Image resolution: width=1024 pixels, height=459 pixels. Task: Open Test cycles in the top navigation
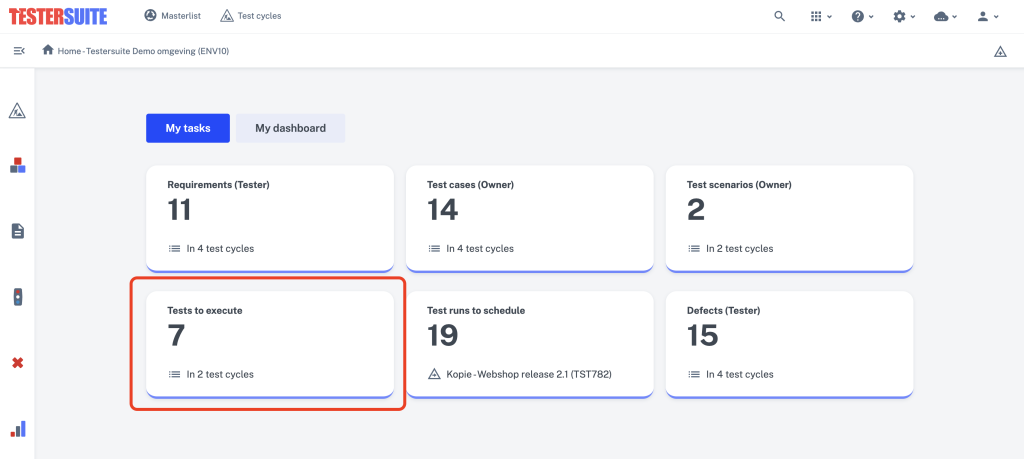point(251,16)
